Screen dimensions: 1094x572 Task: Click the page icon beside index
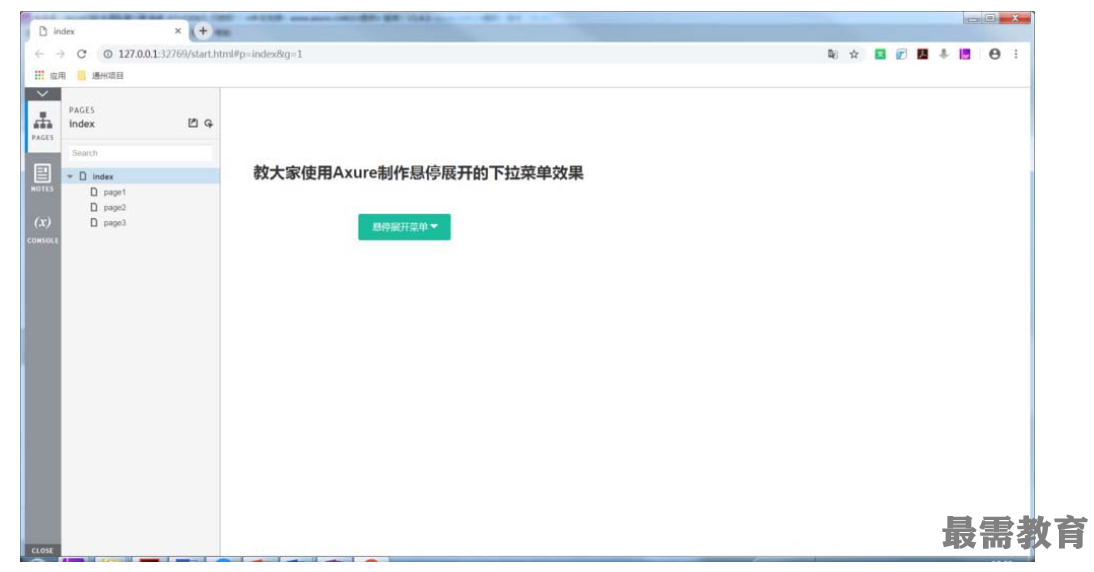(83, 176)
